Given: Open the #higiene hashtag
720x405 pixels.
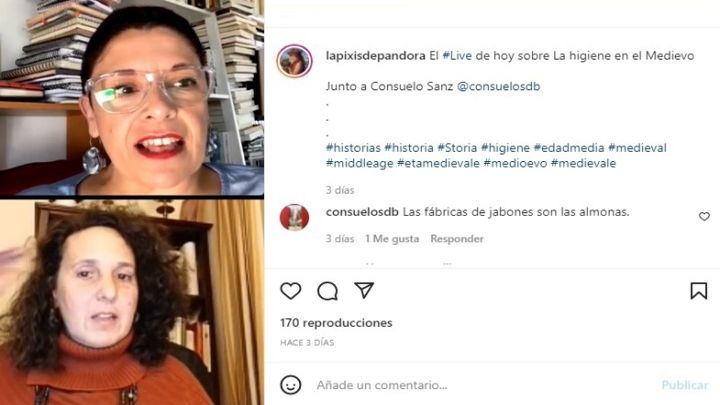Looking at the screenshot, I should 505,148.
